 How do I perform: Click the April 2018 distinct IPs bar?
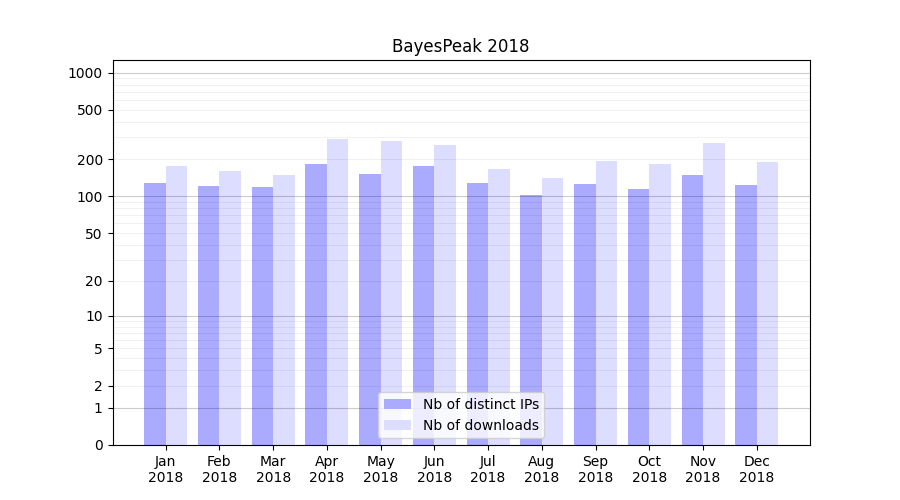pos(316,304)
